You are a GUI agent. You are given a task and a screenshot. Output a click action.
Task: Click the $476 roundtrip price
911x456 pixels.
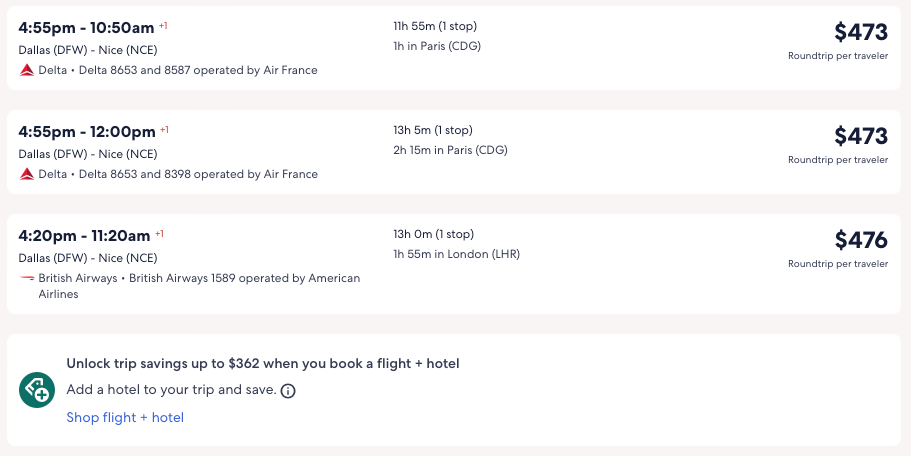pos(861,240)
